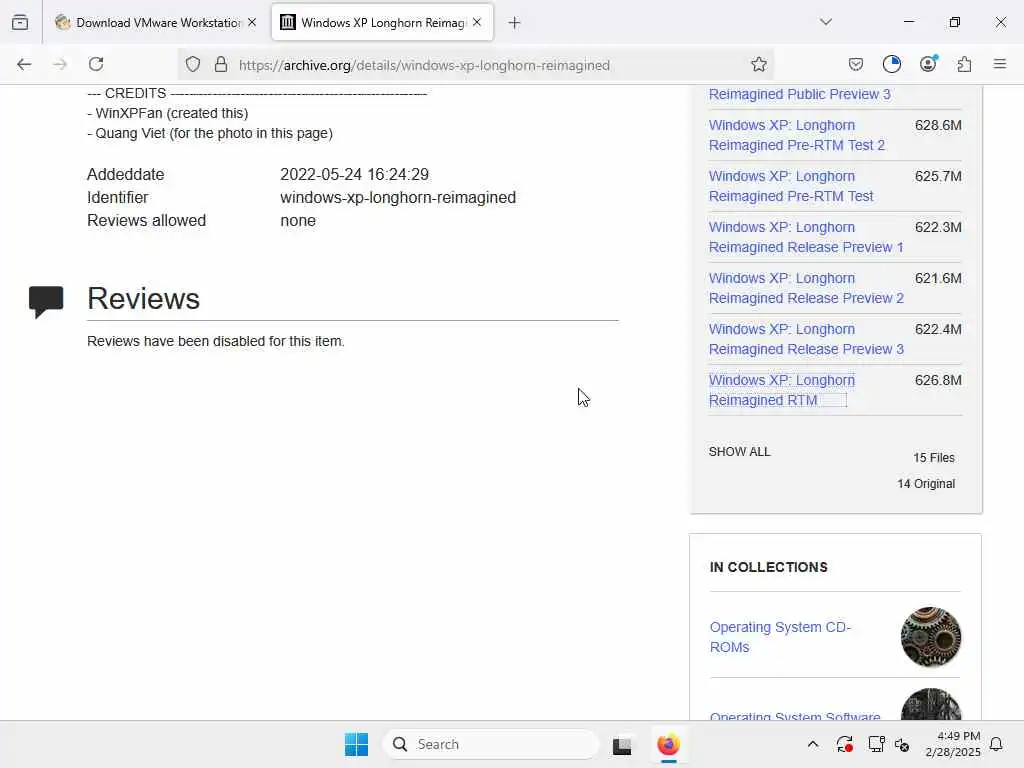The height and width of the screenshot is (768, 1024).
Task: Close the Windows XP Longhorn tab
Action: point(477,22)
